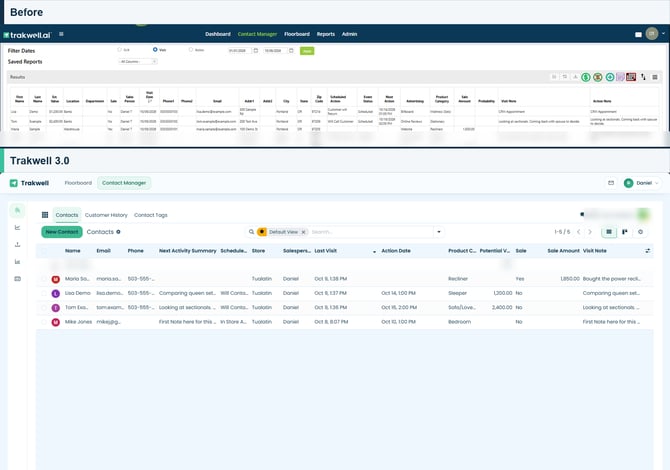Switch to kanban view
The height and width of the screenshot is (470, 670).
pyautogui.click(x=625, y=232)
